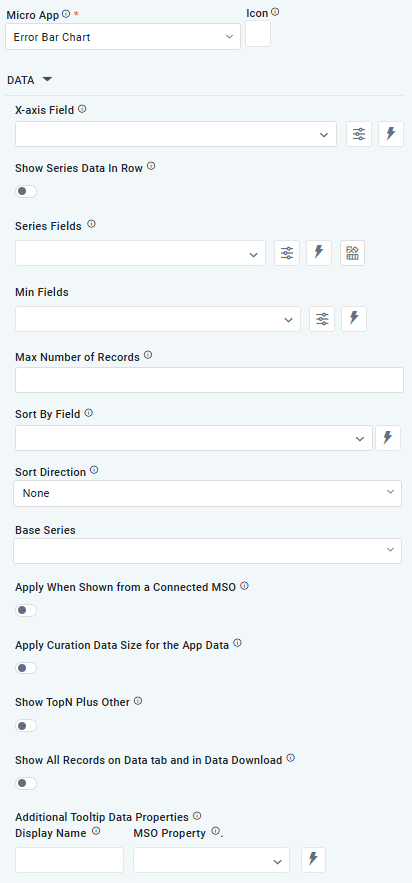This screenshot has height=883, width=412.
Task: Click the Series Fields lightning bolt icon
Action: [319, 253]
